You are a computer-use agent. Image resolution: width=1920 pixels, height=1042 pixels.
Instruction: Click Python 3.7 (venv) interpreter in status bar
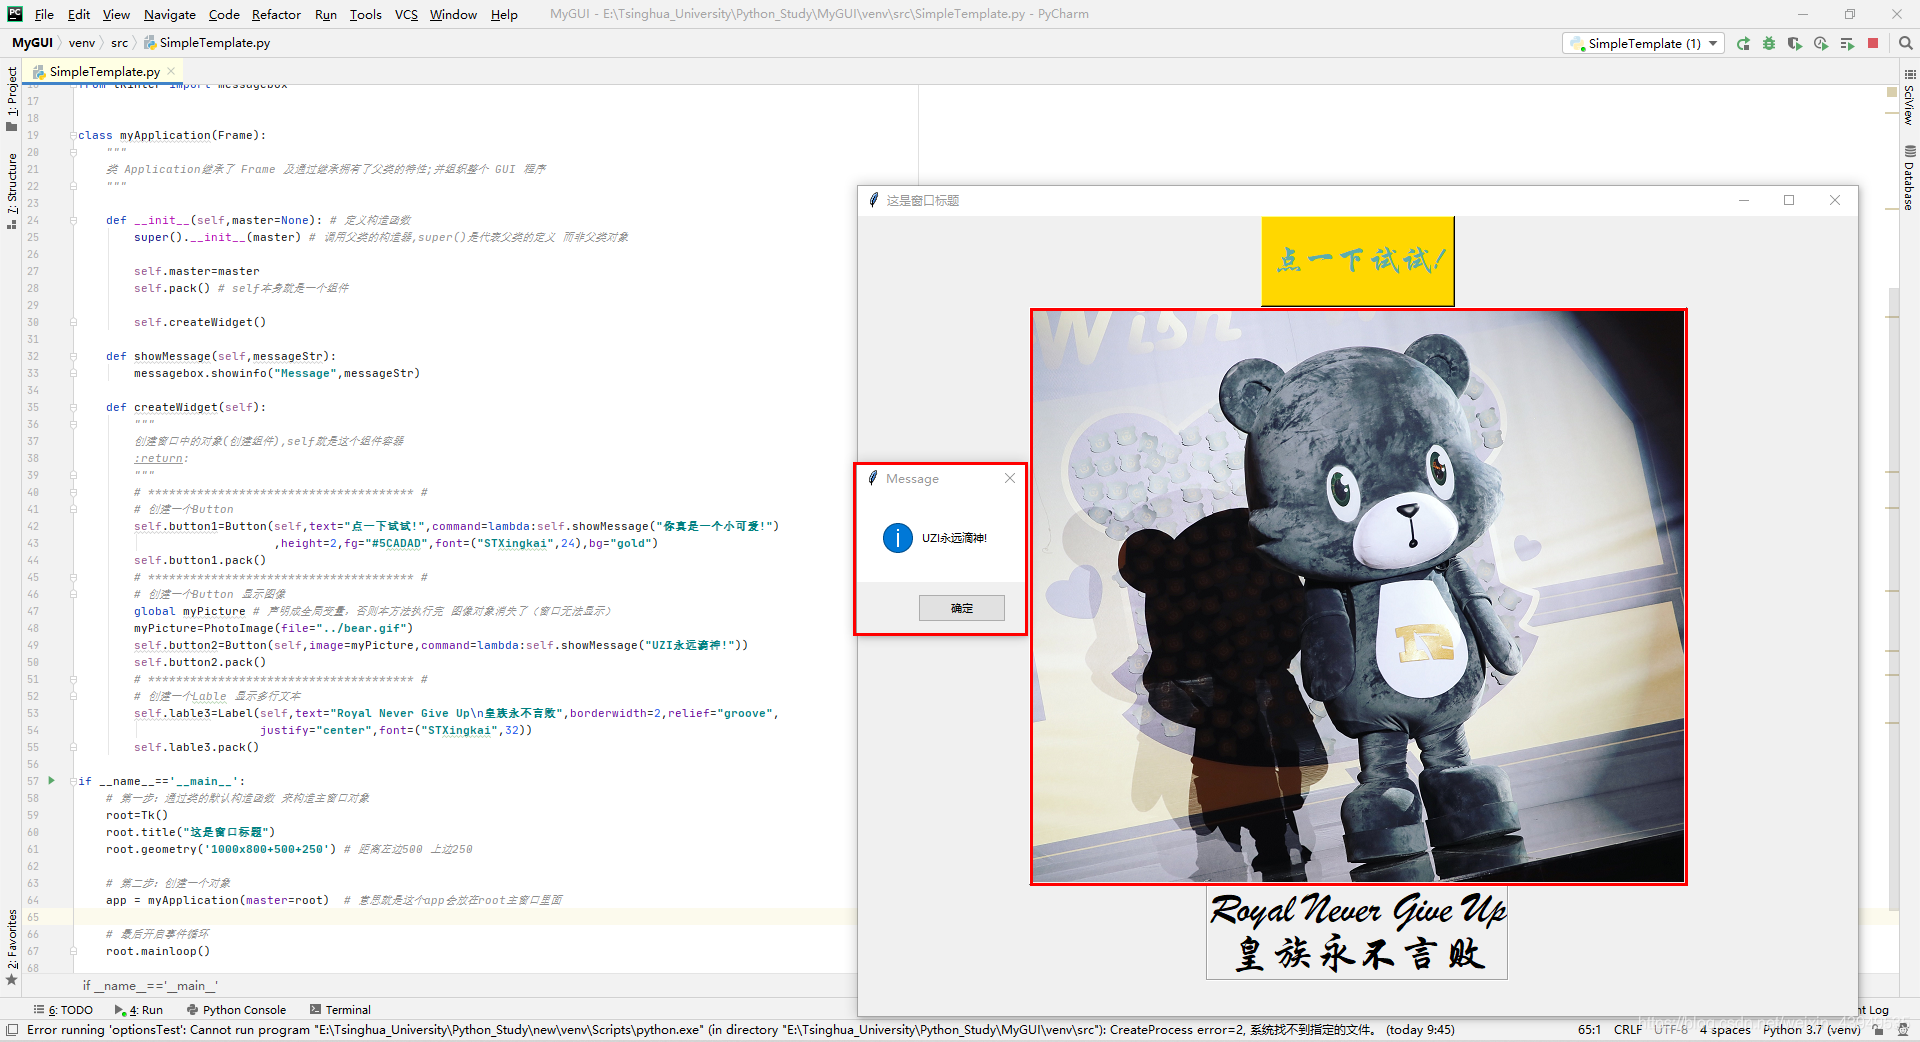(x=1811, y=1030)
